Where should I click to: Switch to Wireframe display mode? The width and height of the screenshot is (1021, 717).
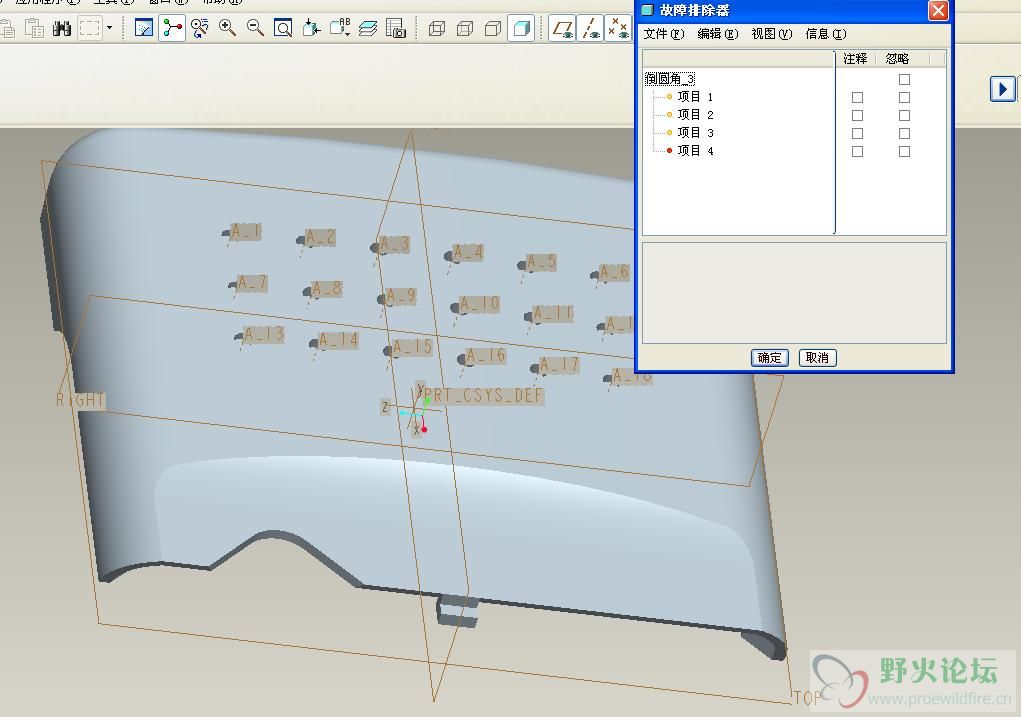[437, 28]
